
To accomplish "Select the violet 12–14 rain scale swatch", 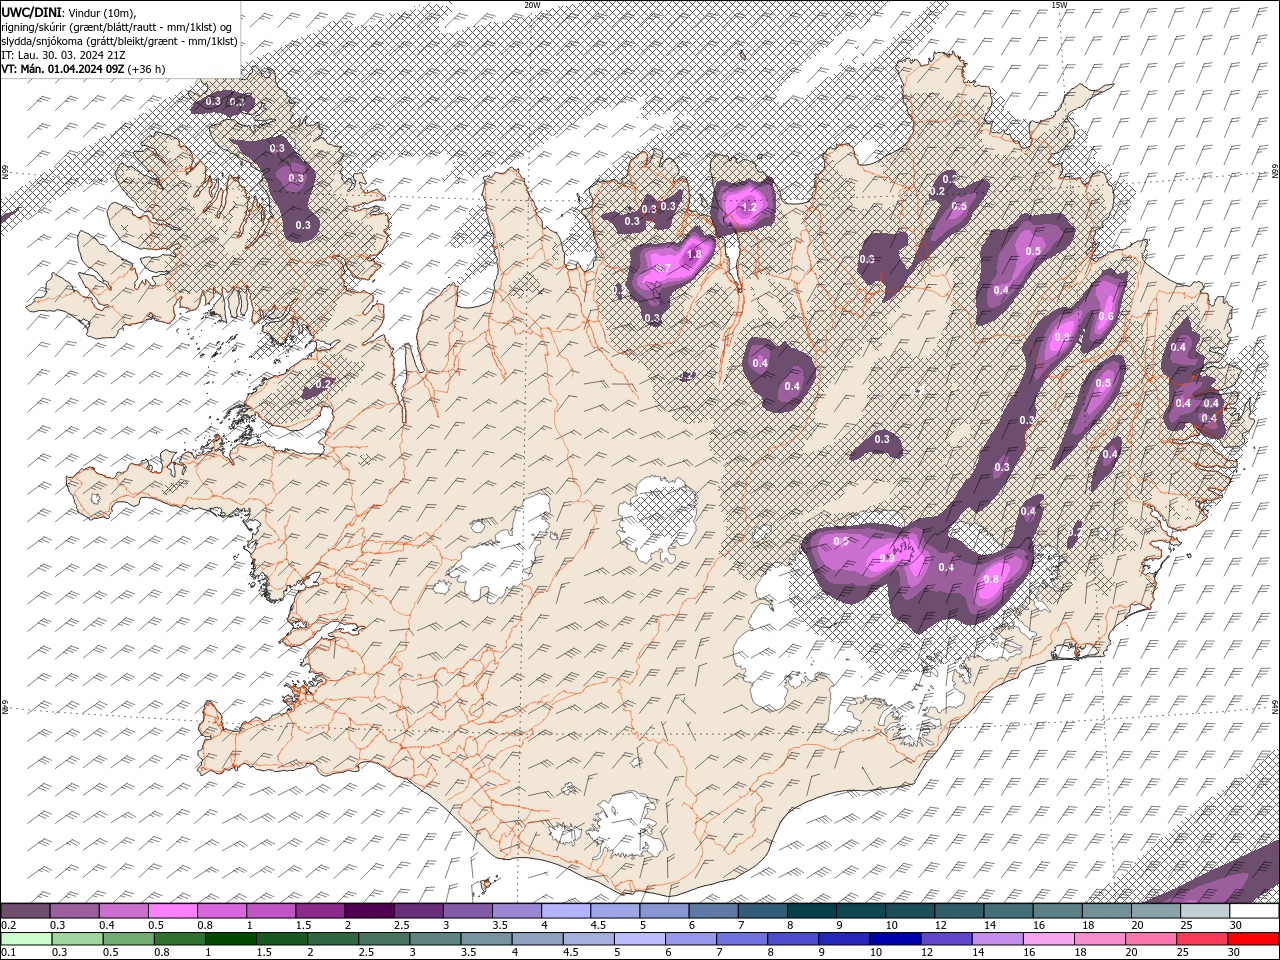I will point(945,939).
